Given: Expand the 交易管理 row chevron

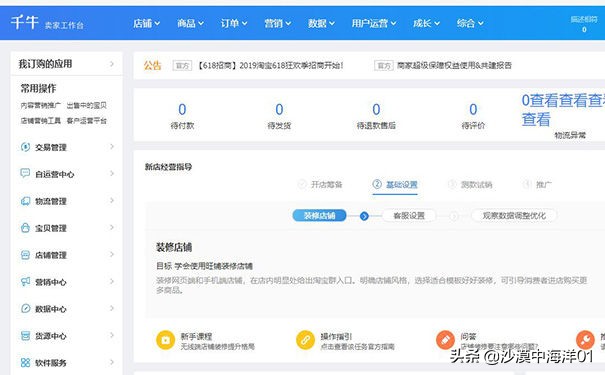Looking at the screenshot, I should (x=112, y=147).
